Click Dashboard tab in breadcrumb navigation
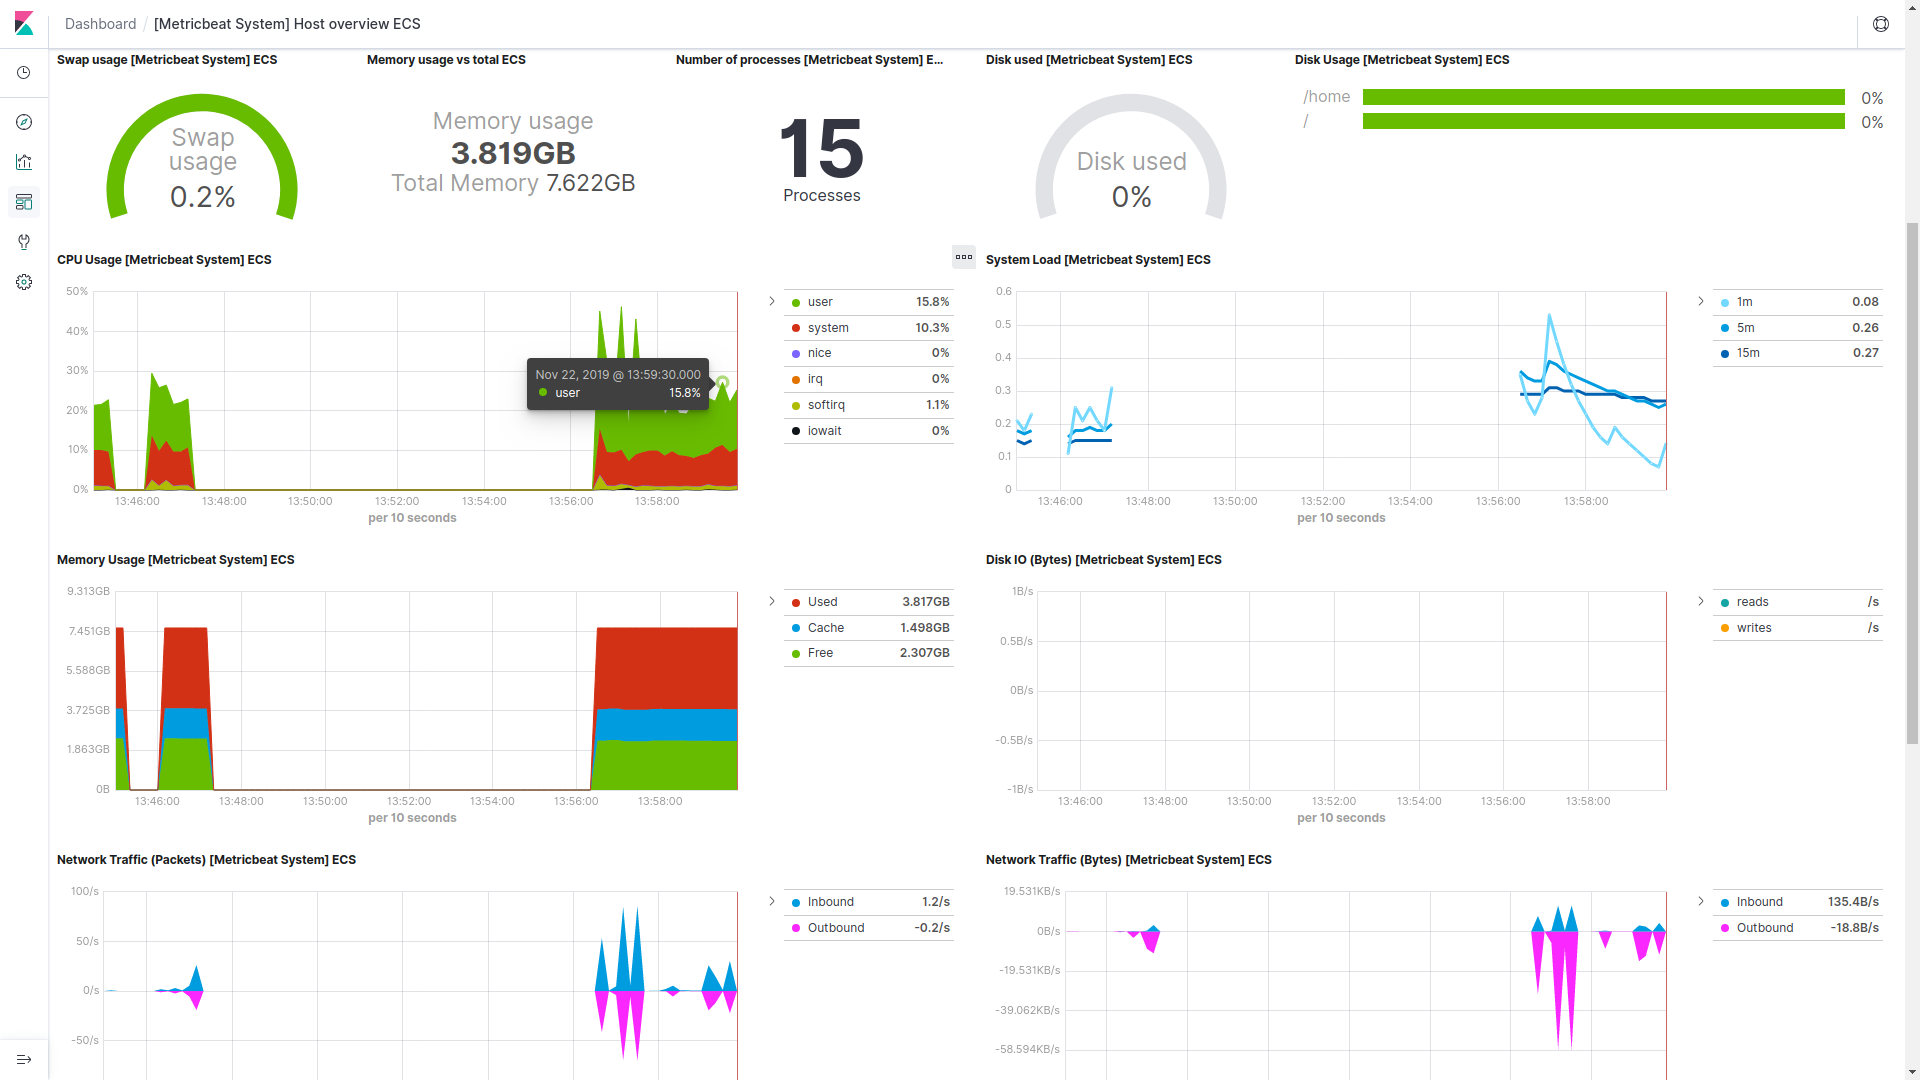Viewport: 1920px width, 1080px height. 100,24
